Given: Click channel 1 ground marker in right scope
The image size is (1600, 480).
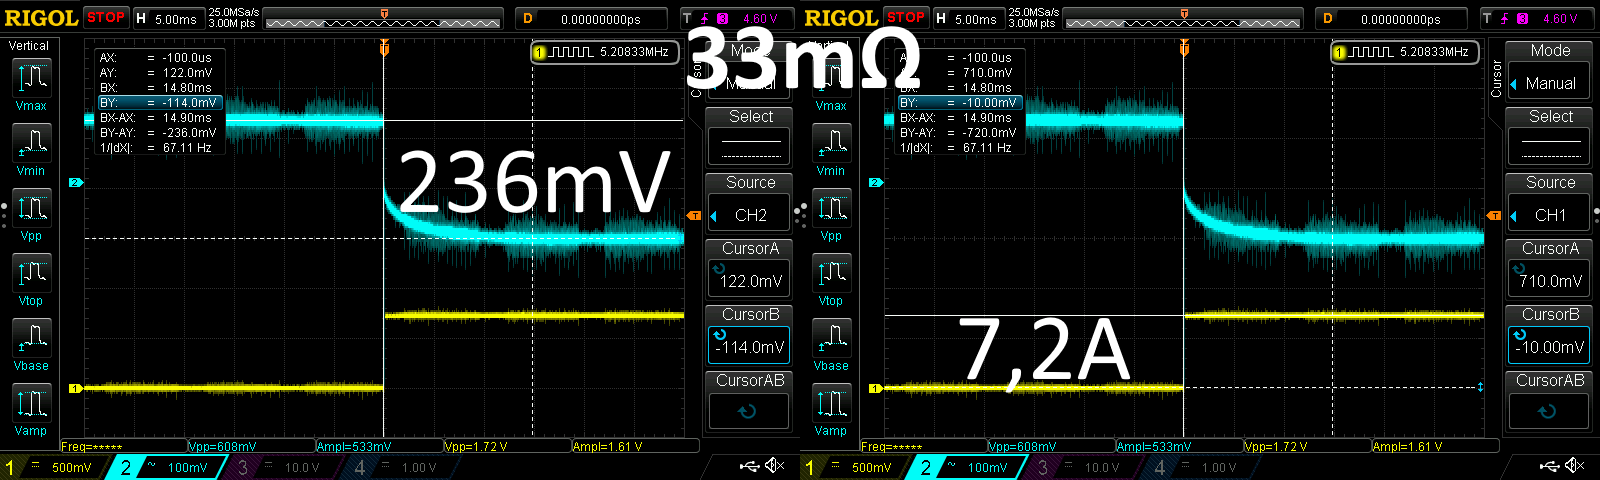Looking at the screenshot, I should point(875,388).
